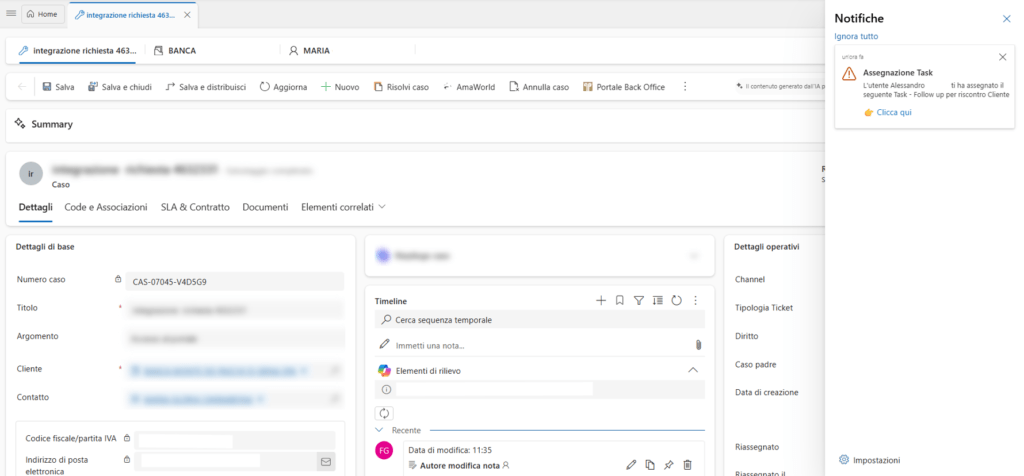Click the Timeline bookmark icon
This screenshot has width=1024, height=476.
(x=620, y=300)
